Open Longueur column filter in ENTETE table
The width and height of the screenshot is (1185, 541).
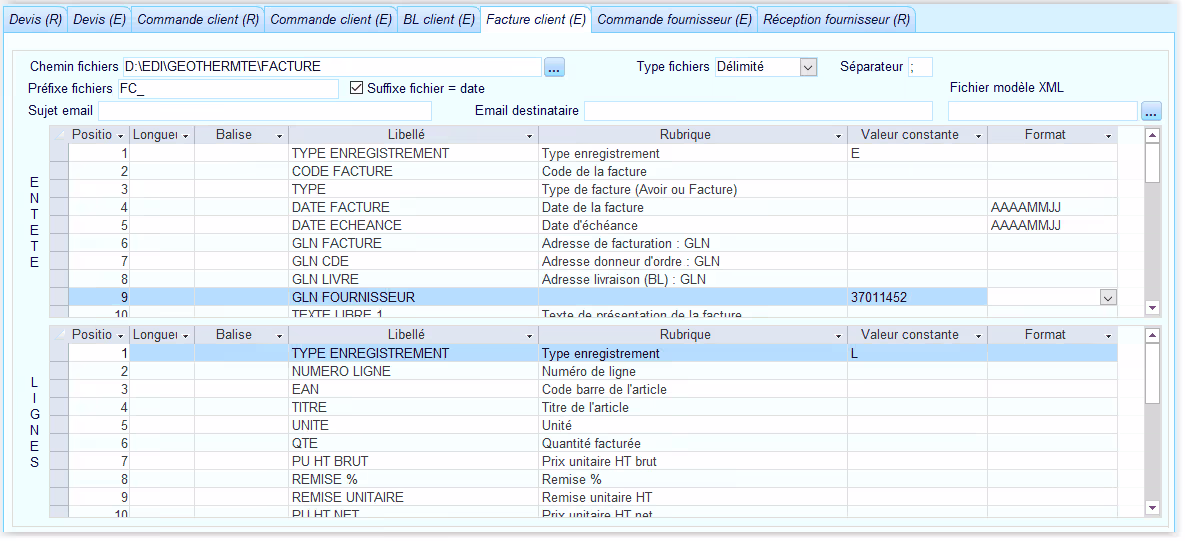[185, 136]
